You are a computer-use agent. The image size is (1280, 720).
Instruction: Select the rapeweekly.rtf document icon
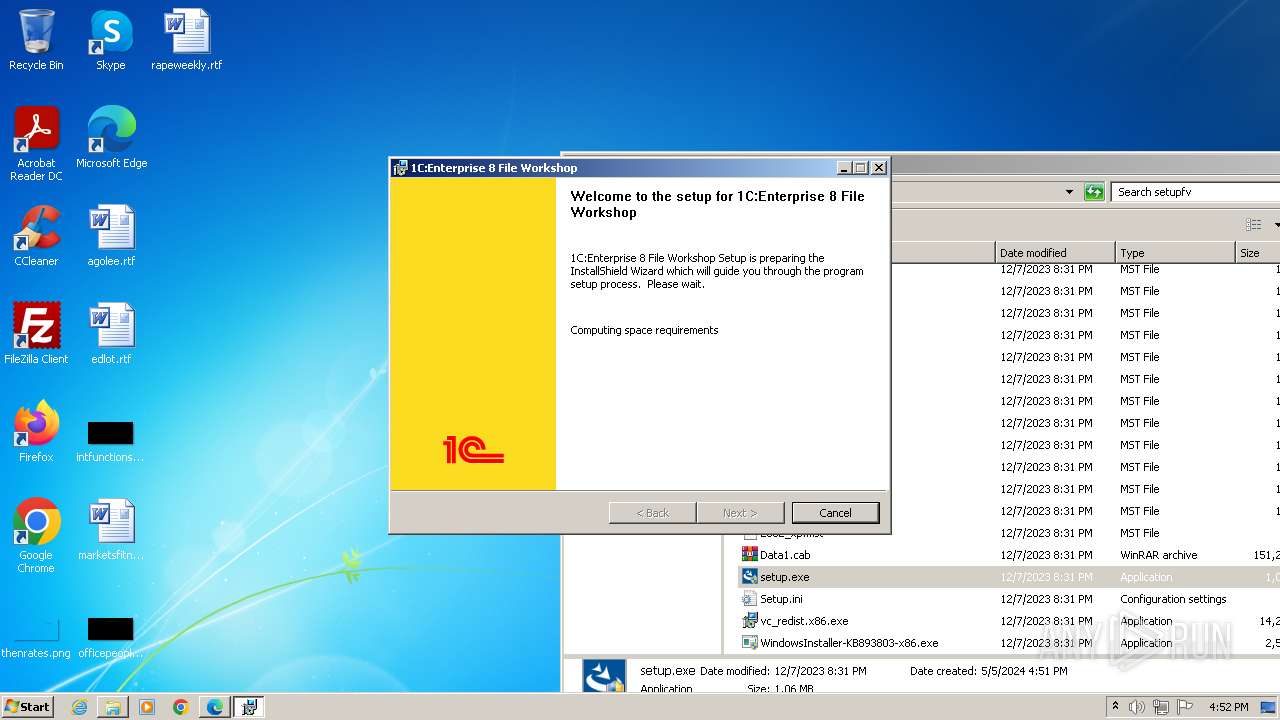click(x=187, y=41)
